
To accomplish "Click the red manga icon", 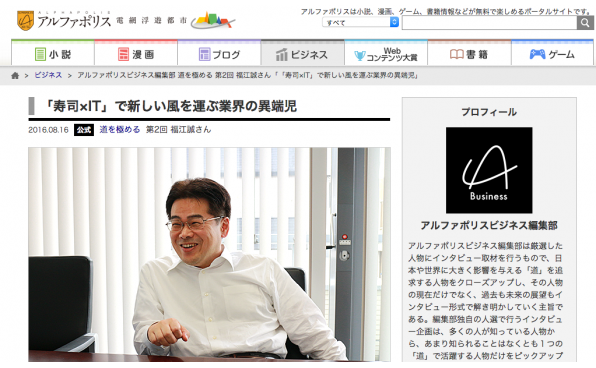I will pos(124,54).
